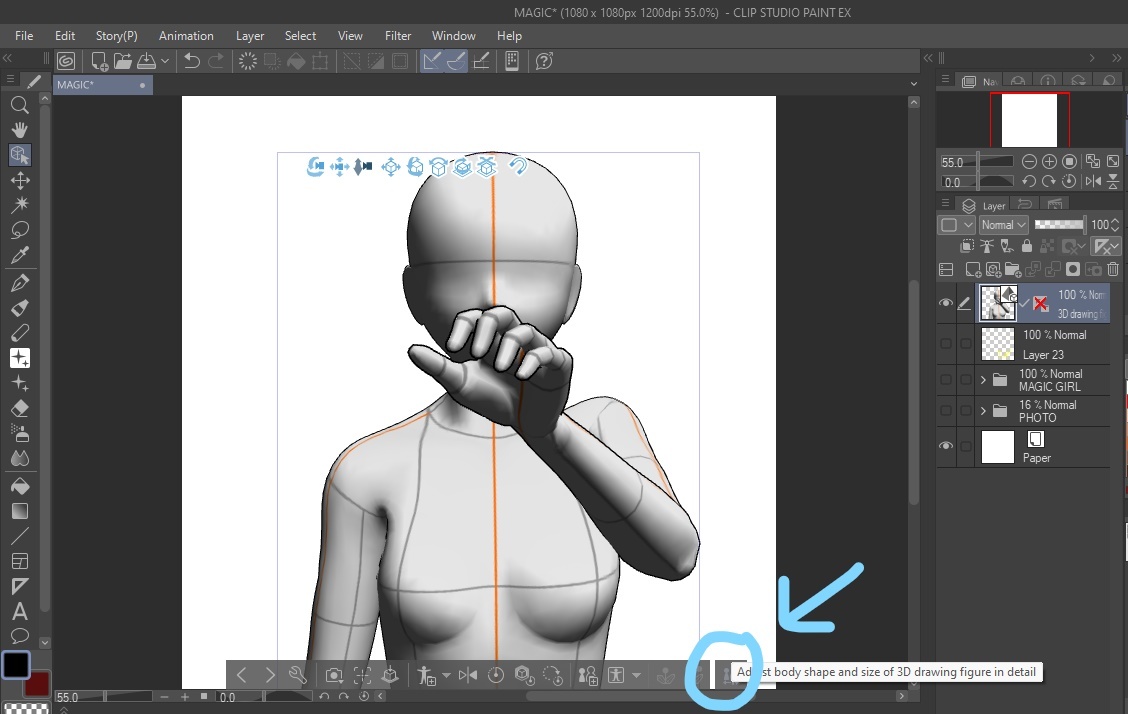Click the Undo arrow in command bar
The height and width of the screenshot is (714, 1128).
coord(192,62)
